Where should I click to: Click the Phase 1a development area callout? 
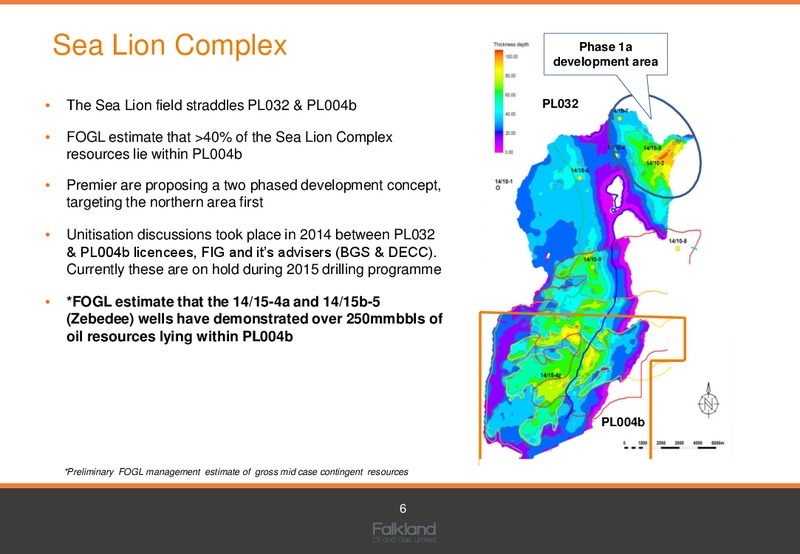pyautogui.click(x=606, y=54)
